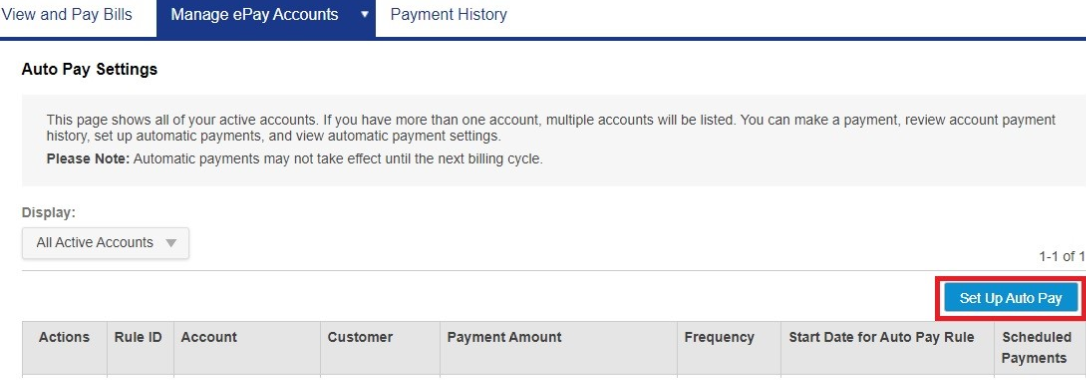The image size is (1089, 380).
Task: Click the gray arrow in Display selector
Action: (171, 243)
